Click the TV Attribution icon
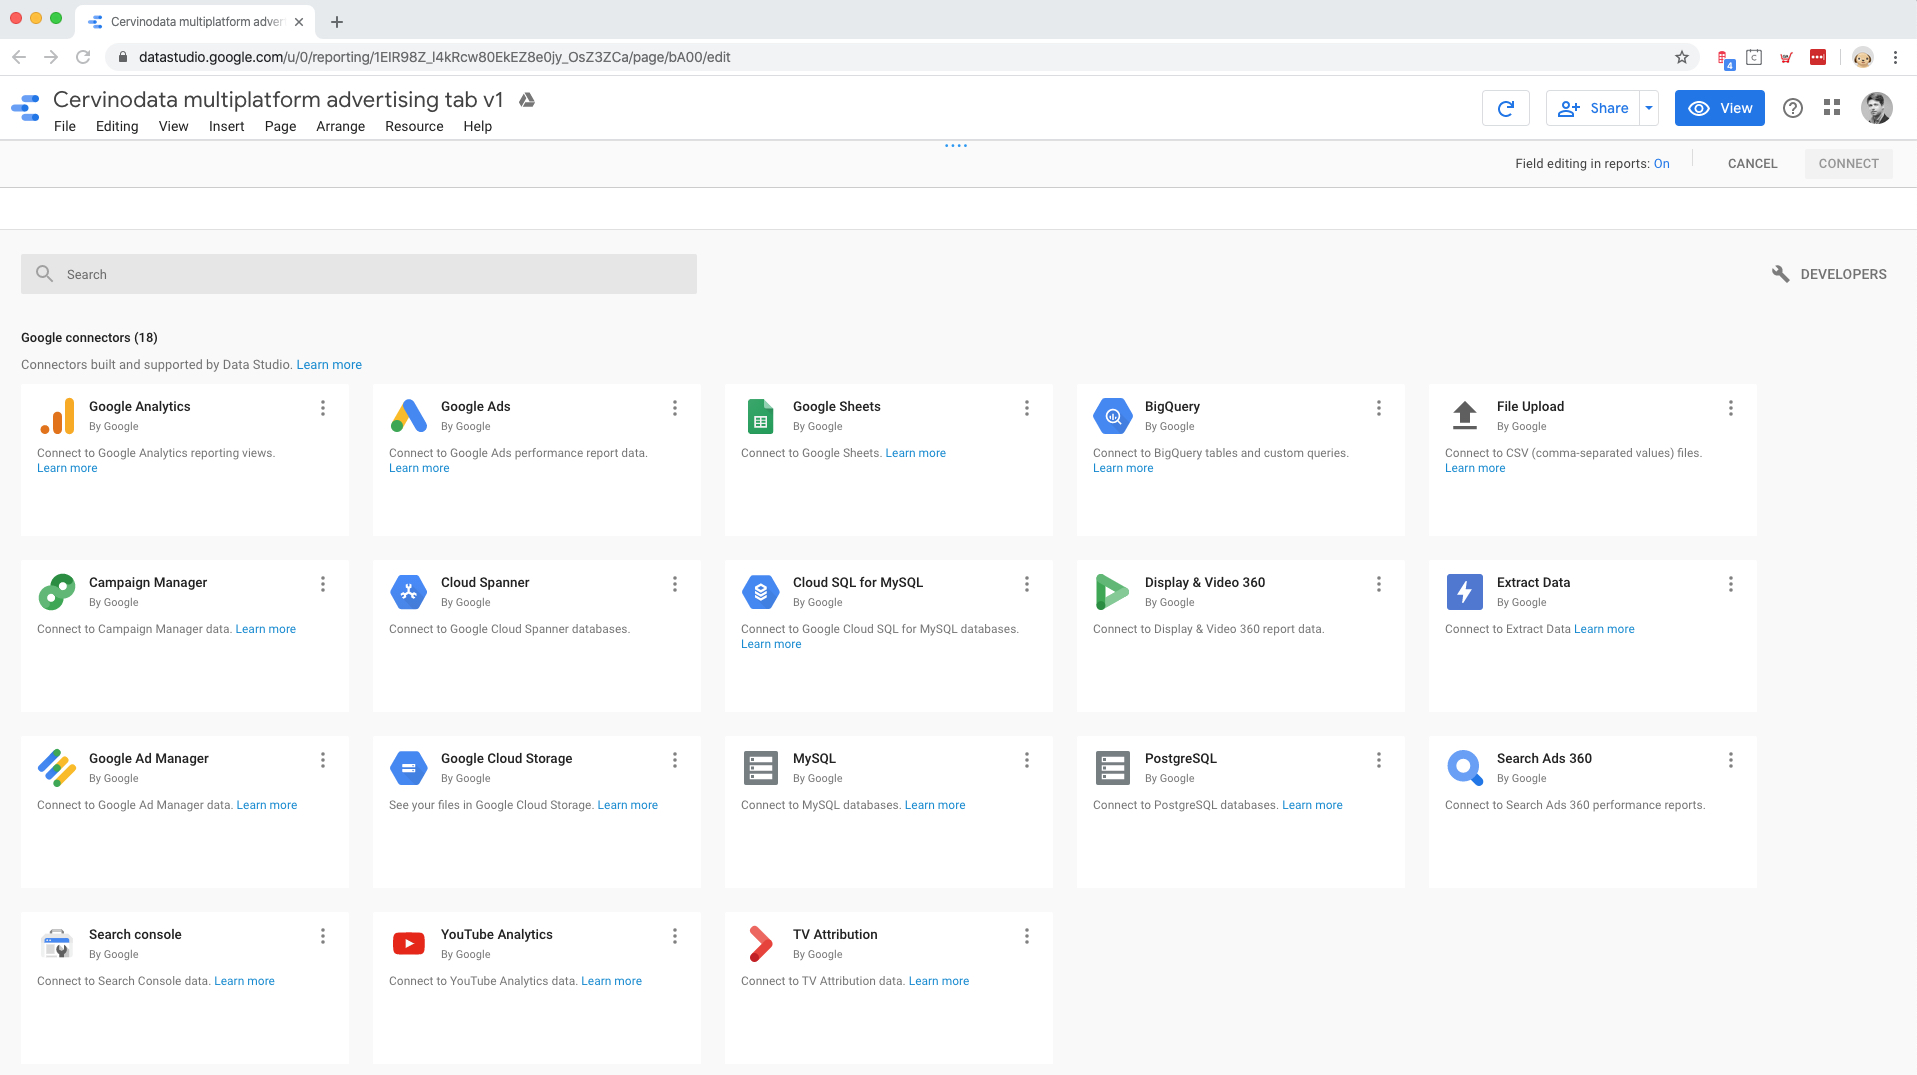 (x=761, y=944)
